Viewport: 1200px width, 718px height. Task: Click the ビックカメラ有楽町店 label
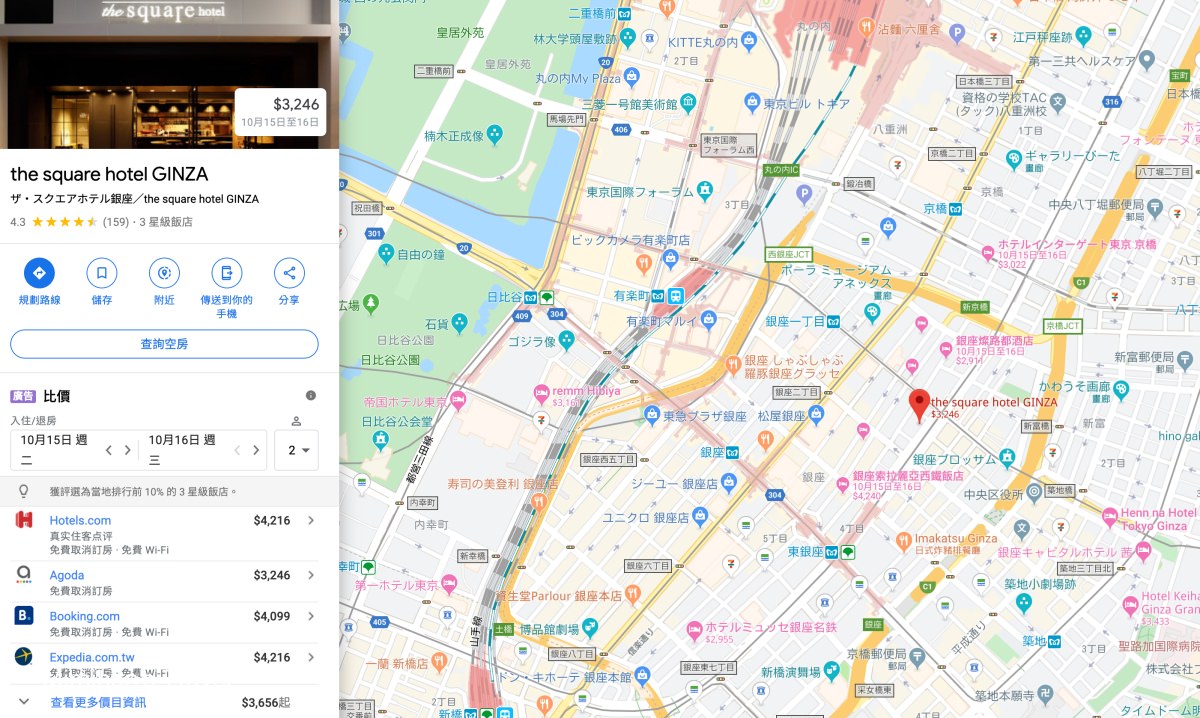pos(631,240)
